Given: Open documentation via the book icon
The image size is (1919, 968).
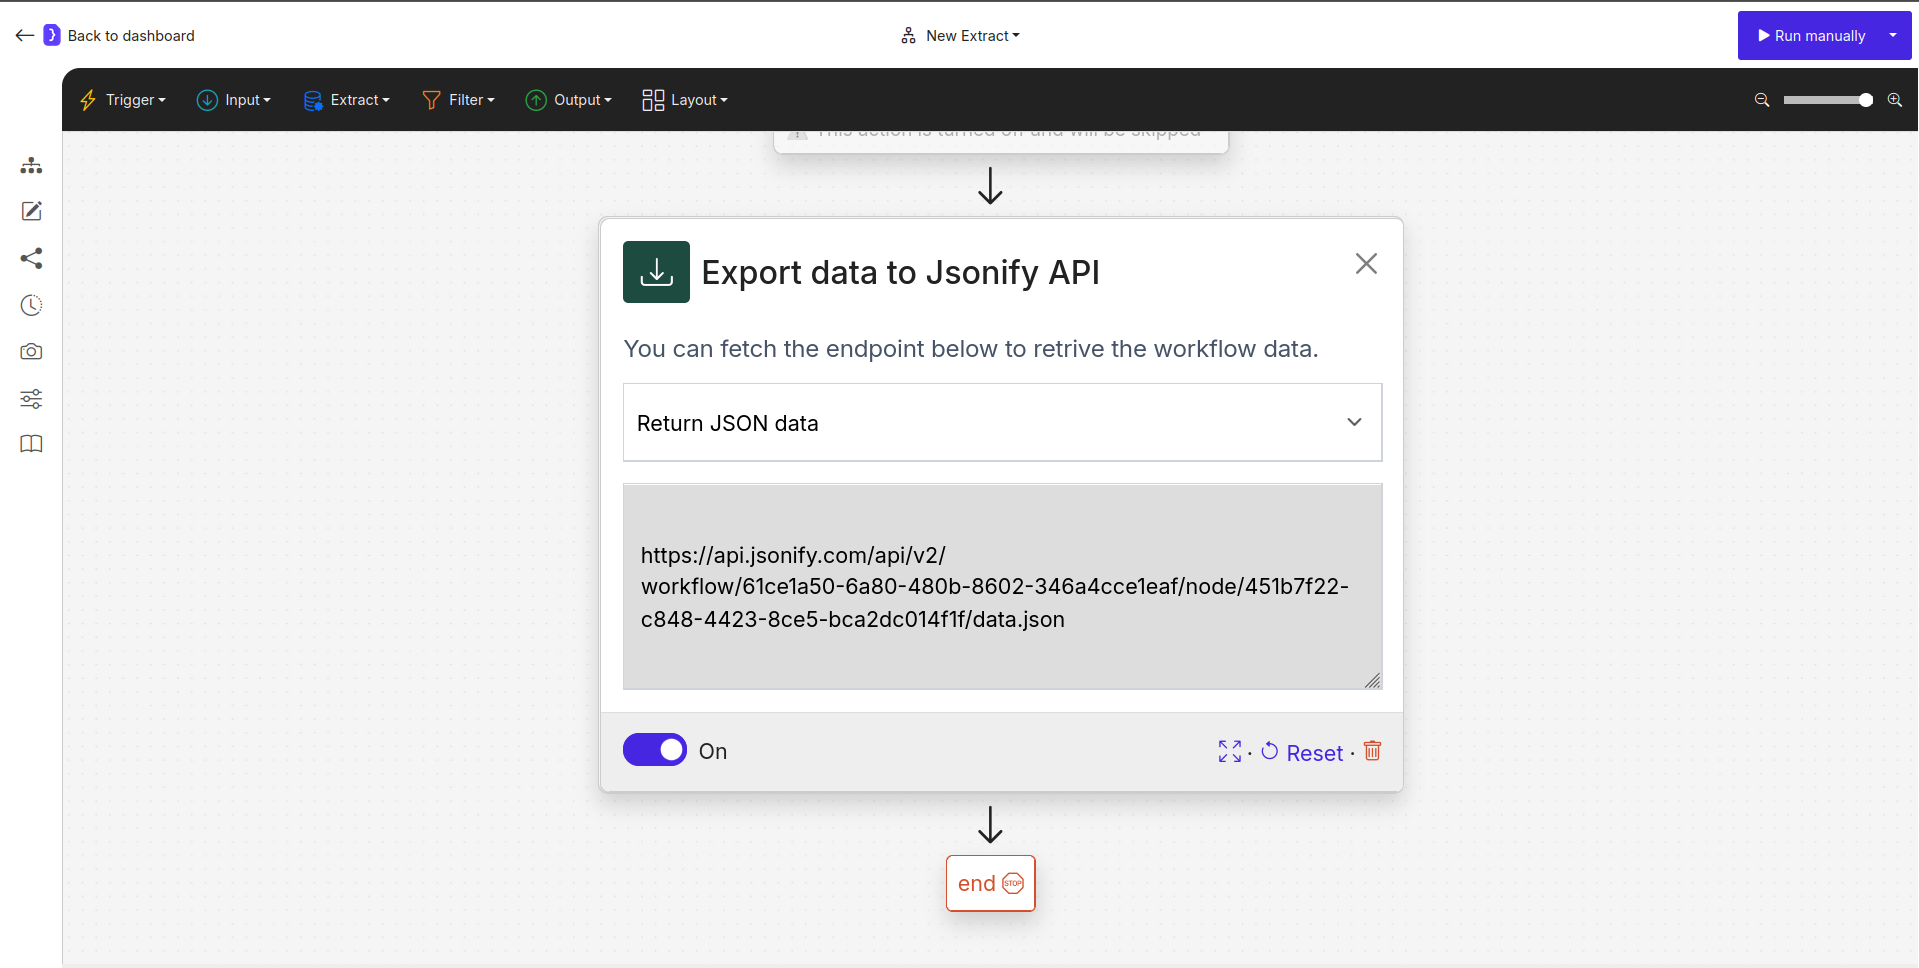Looking at the screenshot, I should (x=31, y=444).
